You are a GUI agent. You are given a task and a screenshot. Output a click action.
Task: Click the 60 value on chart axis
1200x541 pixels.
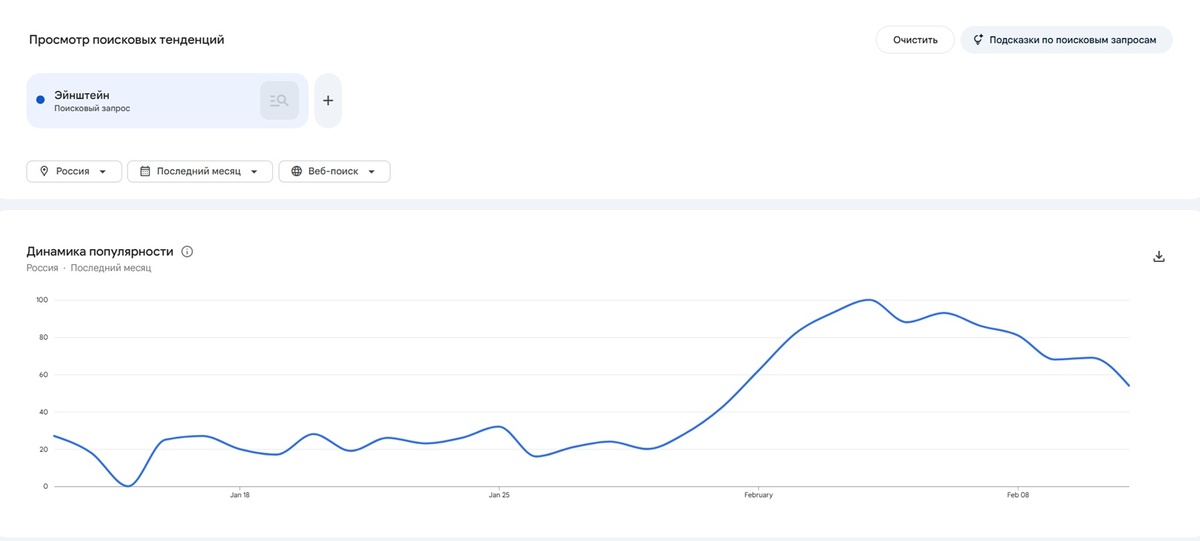point(43,375)
